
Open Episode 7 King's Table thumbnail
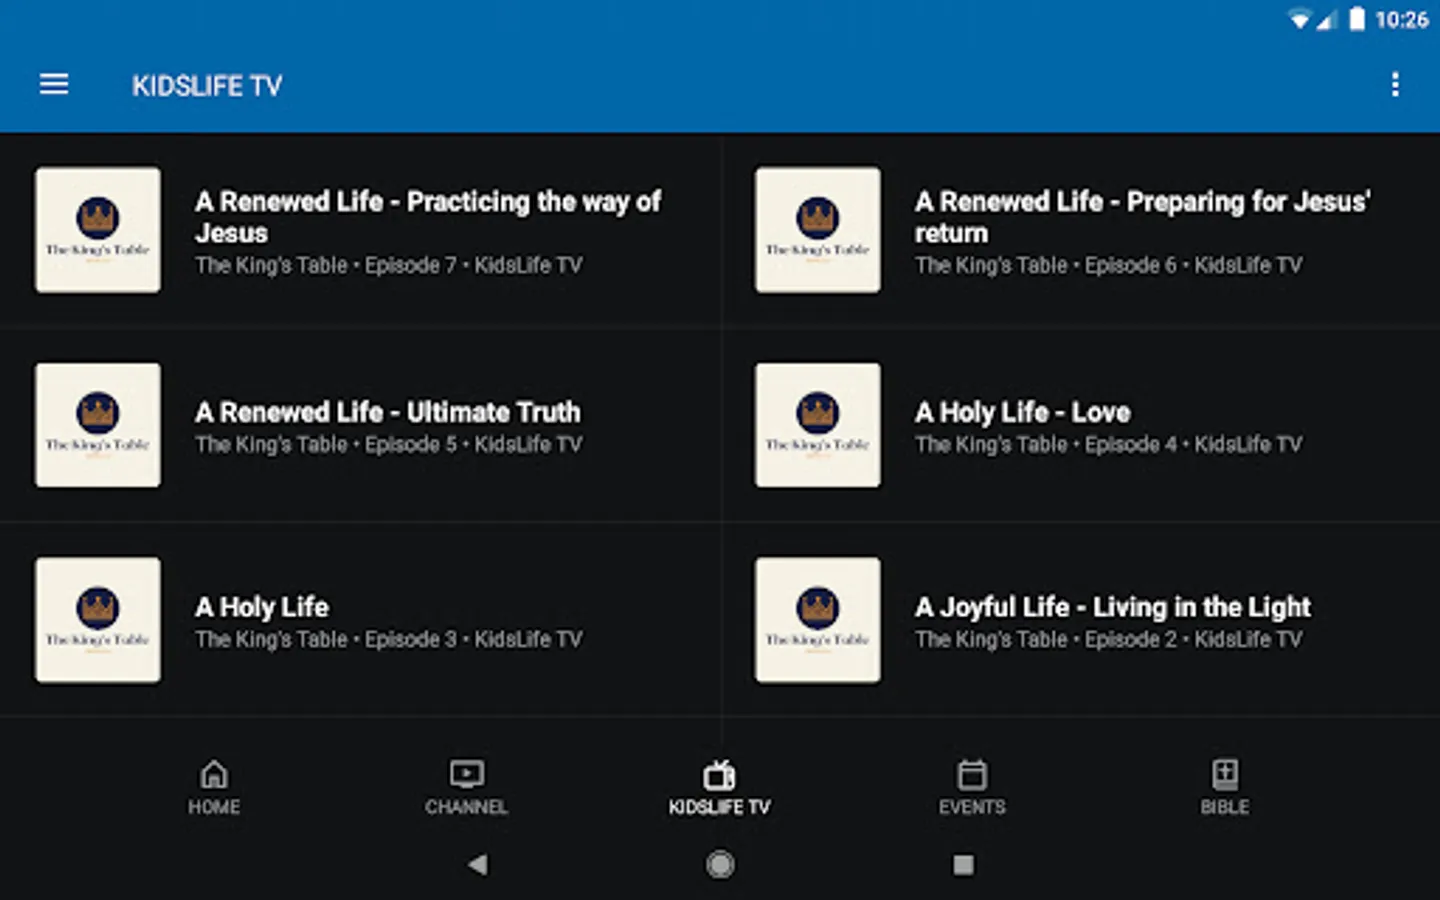[x=98, y=230]
